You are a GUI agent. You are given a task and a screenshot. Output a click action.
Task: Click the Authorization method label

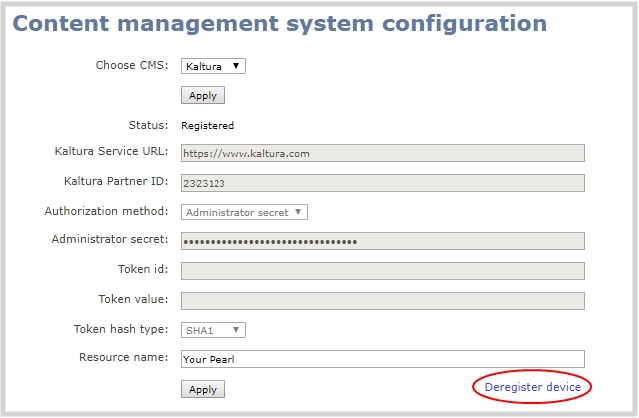point(106,211)
